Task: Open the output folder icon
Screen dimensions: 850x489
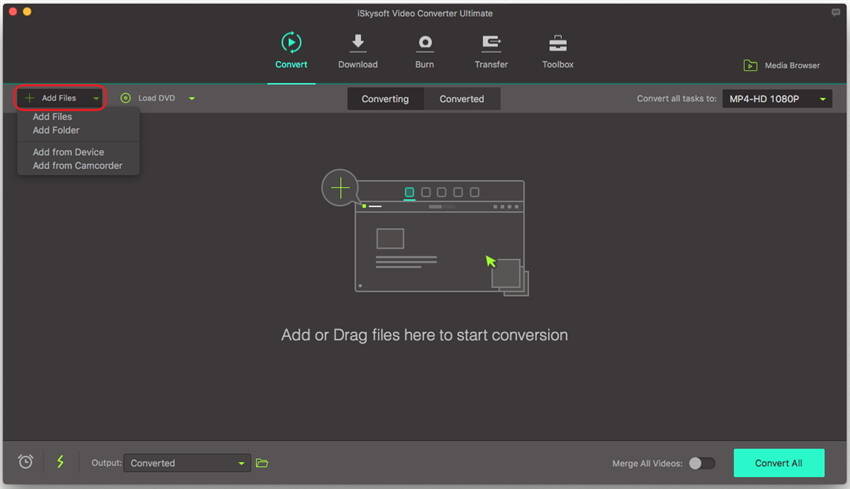Action: (262, 463)
